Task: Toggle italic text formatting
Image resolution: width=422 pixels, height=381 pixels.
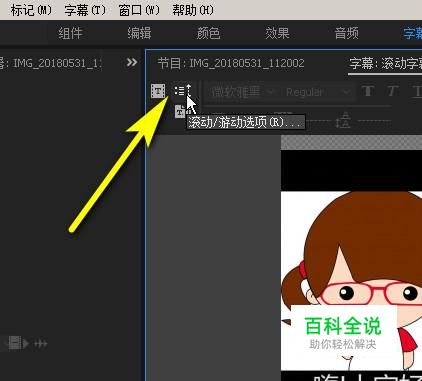Action: point(392,91)
